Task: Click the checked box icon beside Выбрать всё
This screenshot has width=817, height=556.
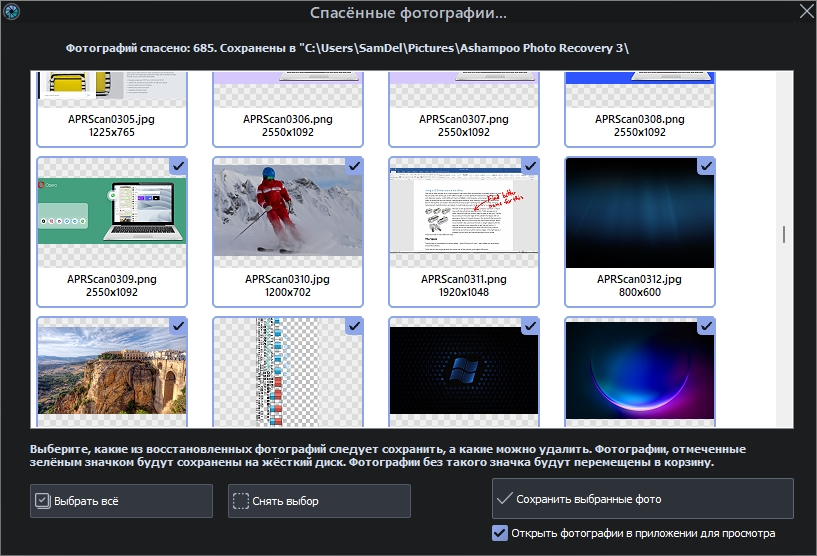Action: click(42, 501)
